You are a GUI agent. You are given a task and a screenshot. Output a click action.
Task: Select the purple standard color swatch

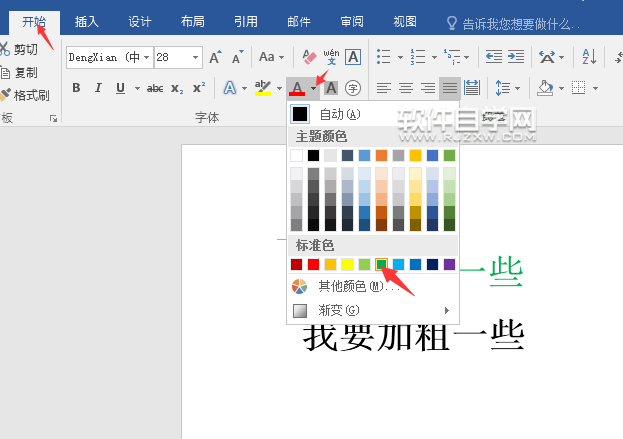click(449, 264)
